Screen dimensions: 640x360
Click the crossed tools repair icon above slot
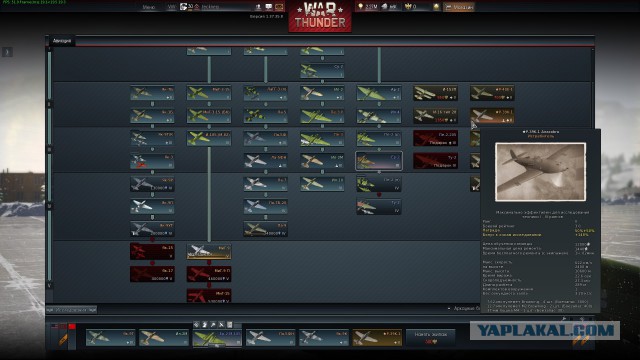tap(221, 325)
